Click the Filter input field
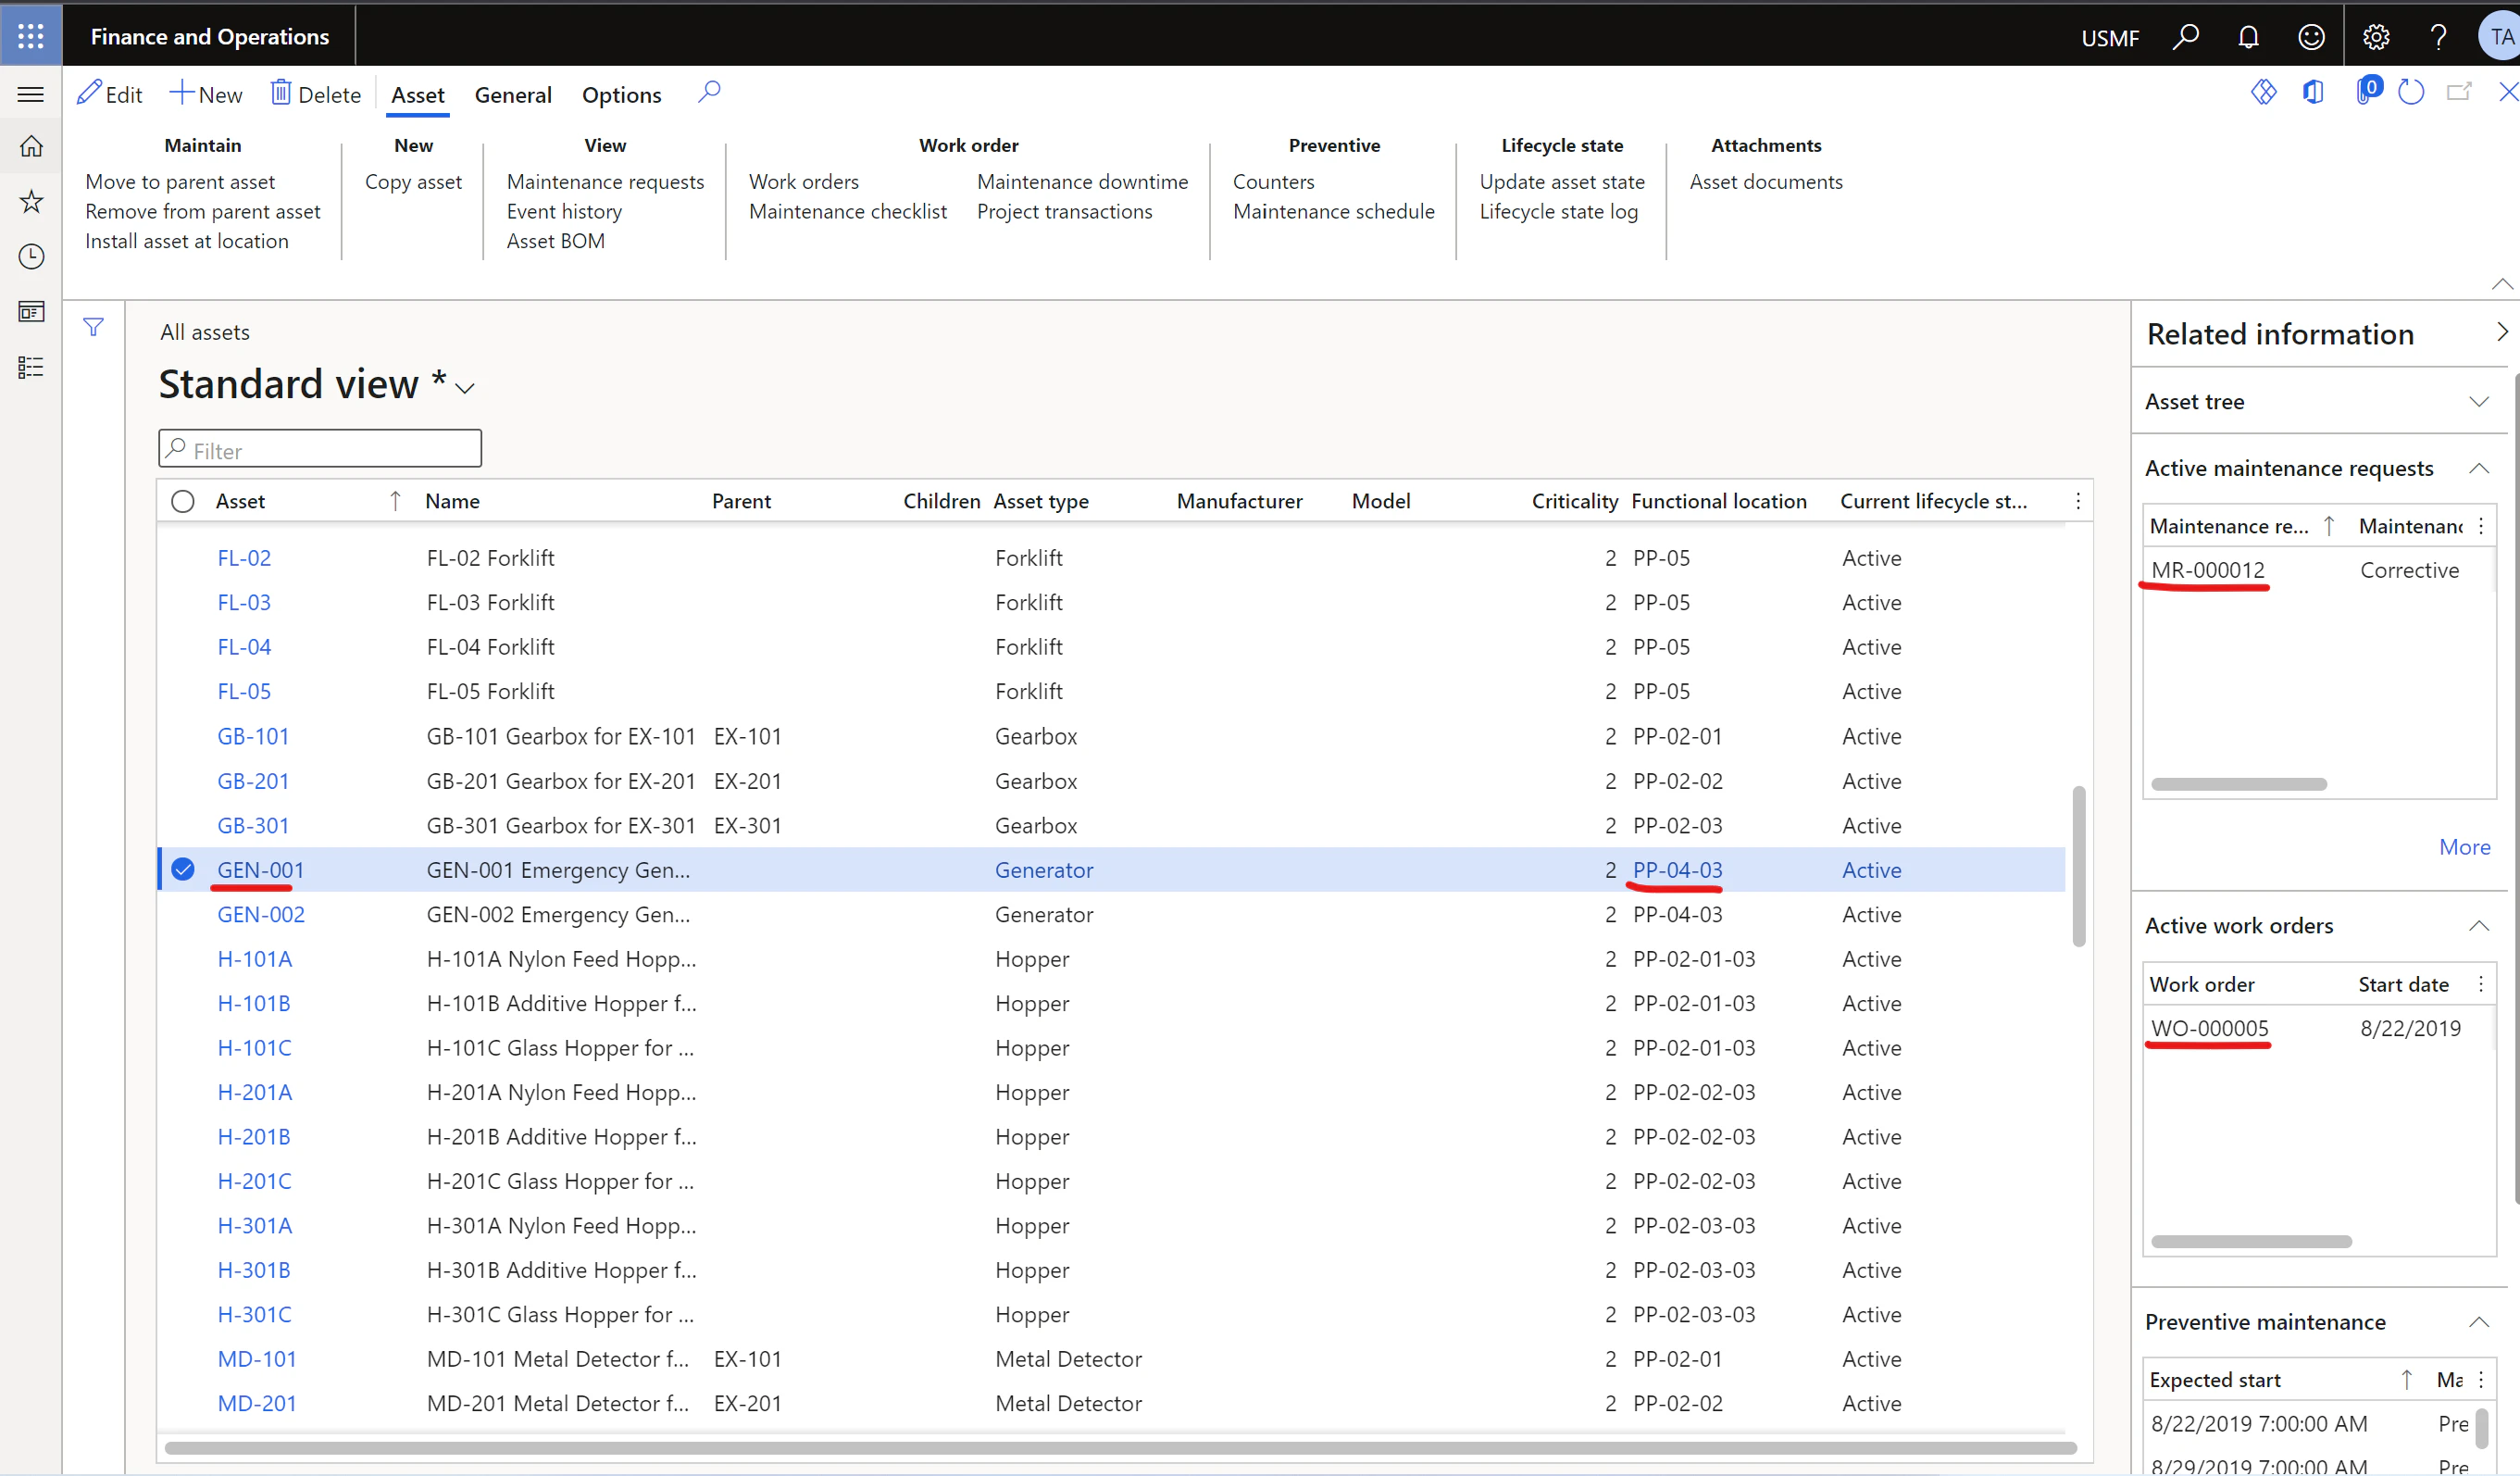Viewport: 2520px width, 1476px height. pyautogui.click(x=320, y=450)
